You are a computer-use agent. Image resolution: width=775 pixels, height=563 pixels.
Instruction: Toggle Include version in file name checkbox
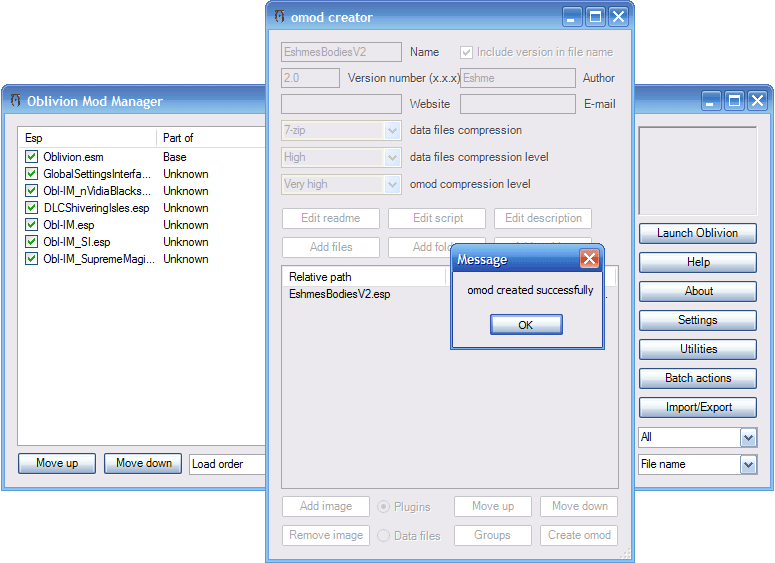[x=466, y=52]
